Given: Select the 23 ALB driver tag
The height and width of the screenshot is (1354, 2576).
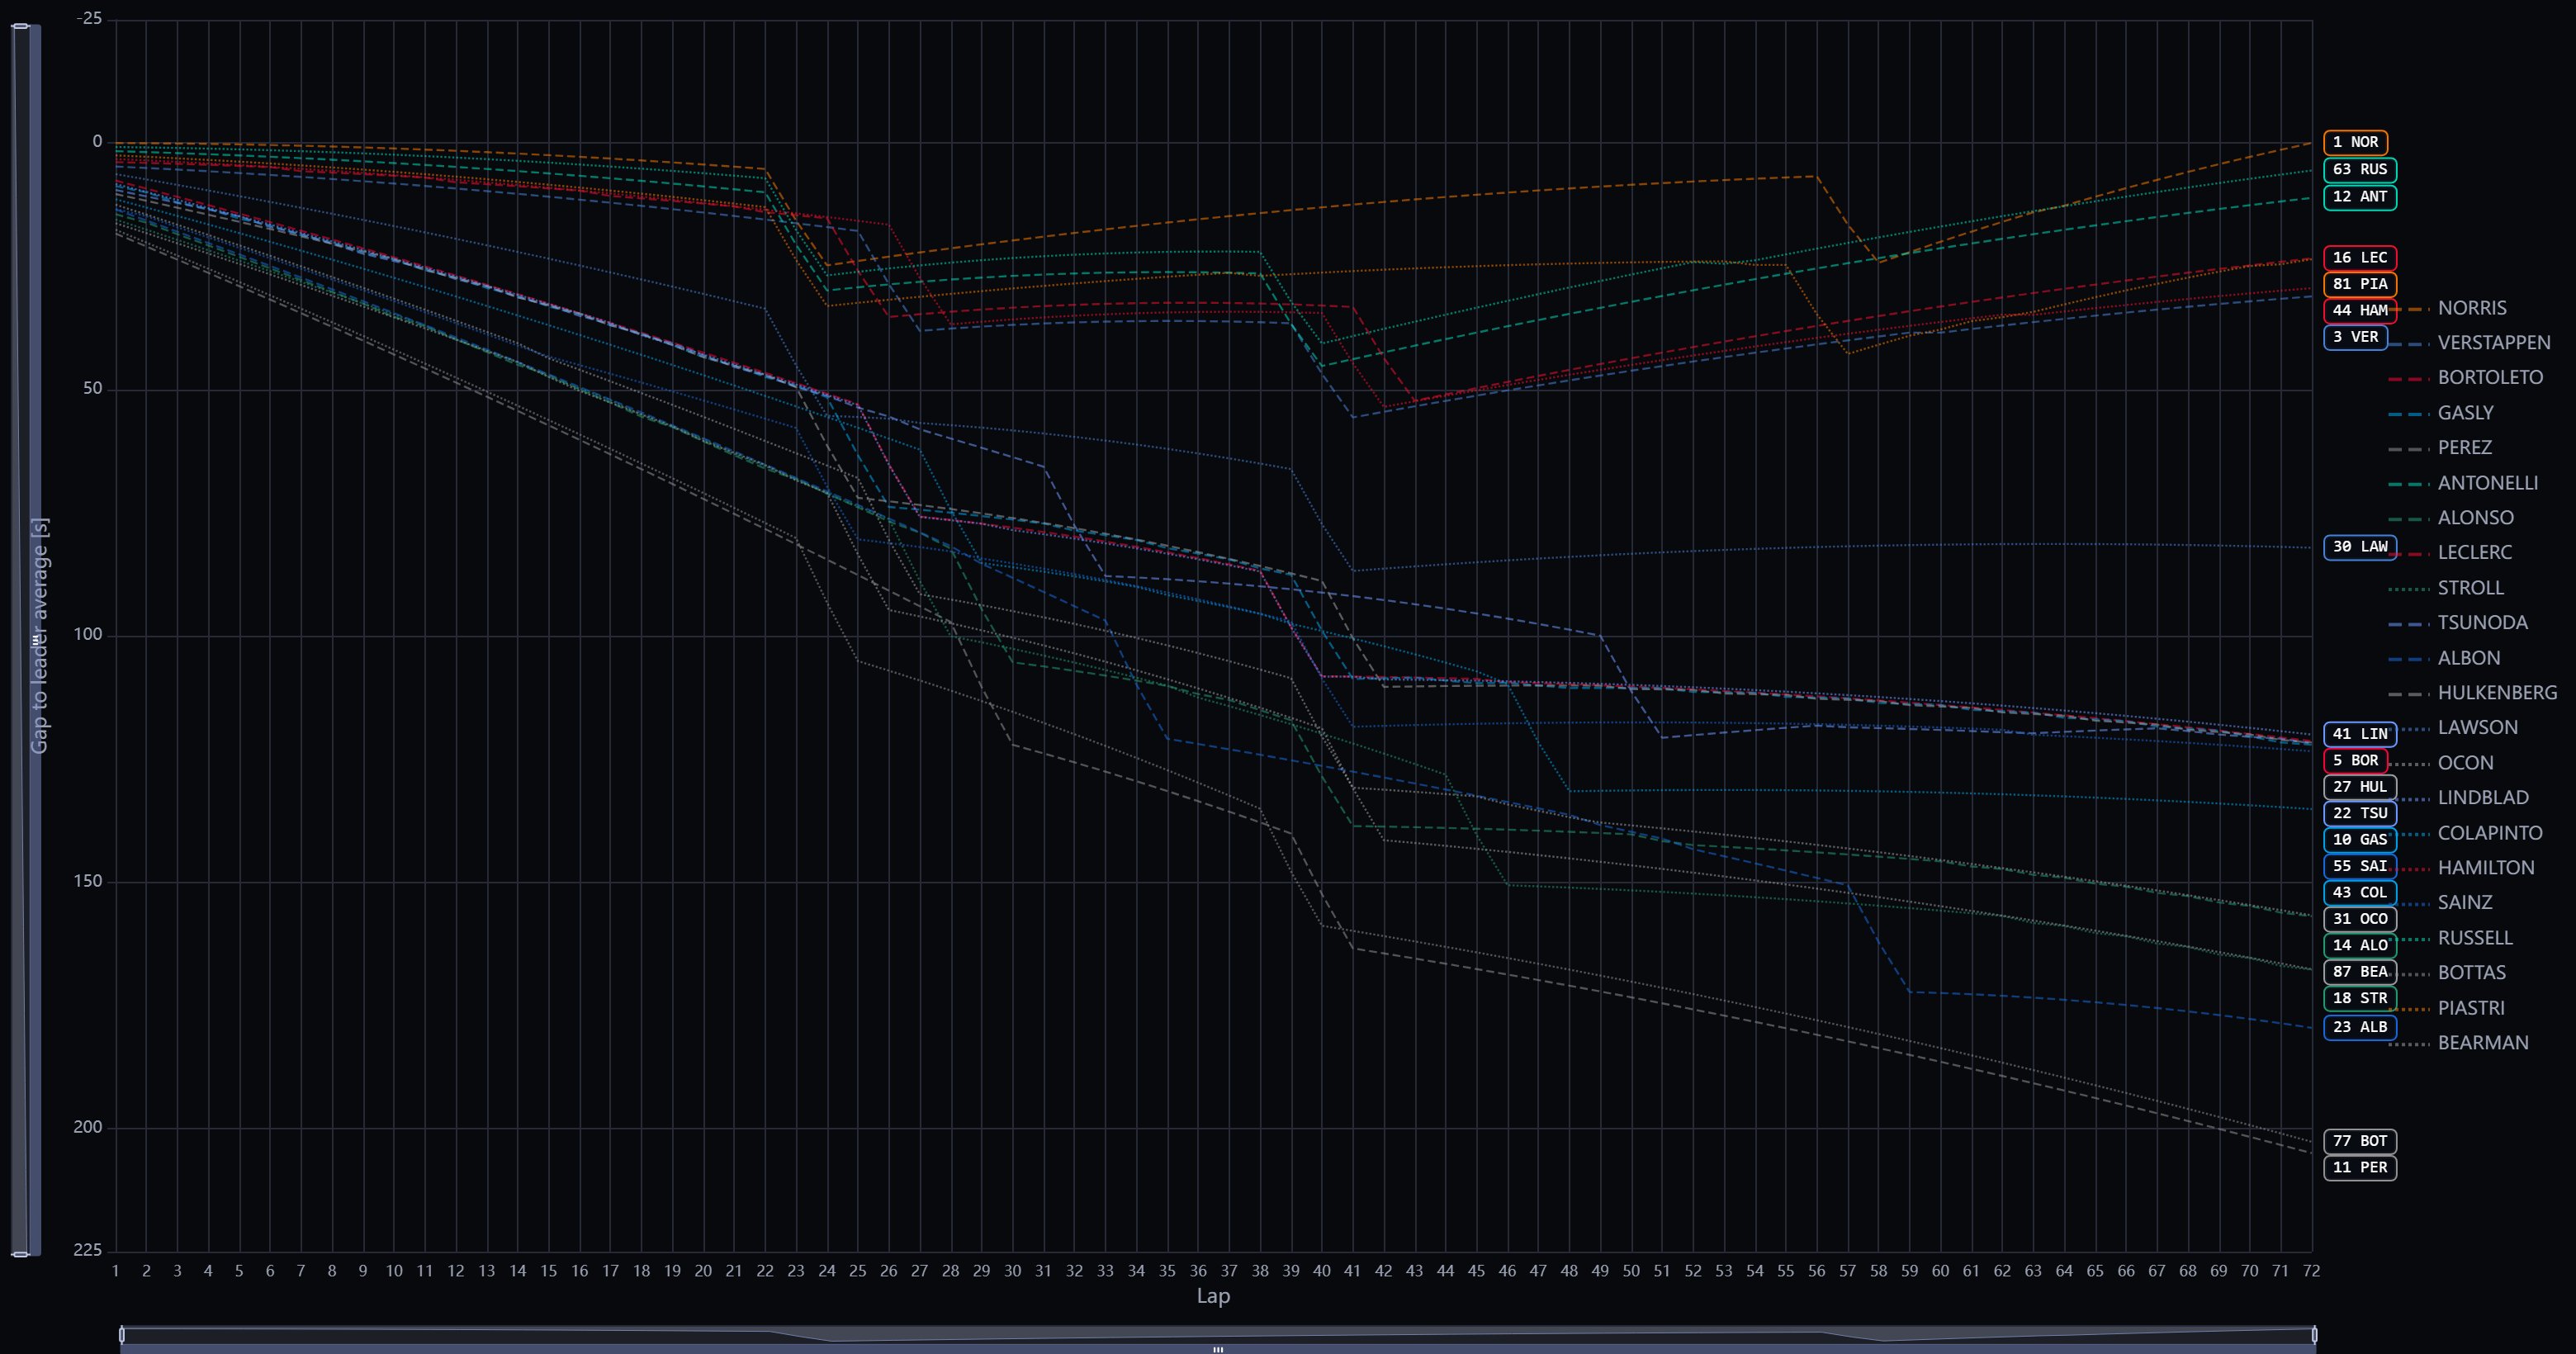Looking at the screenshot, I should [2360, 1027].
